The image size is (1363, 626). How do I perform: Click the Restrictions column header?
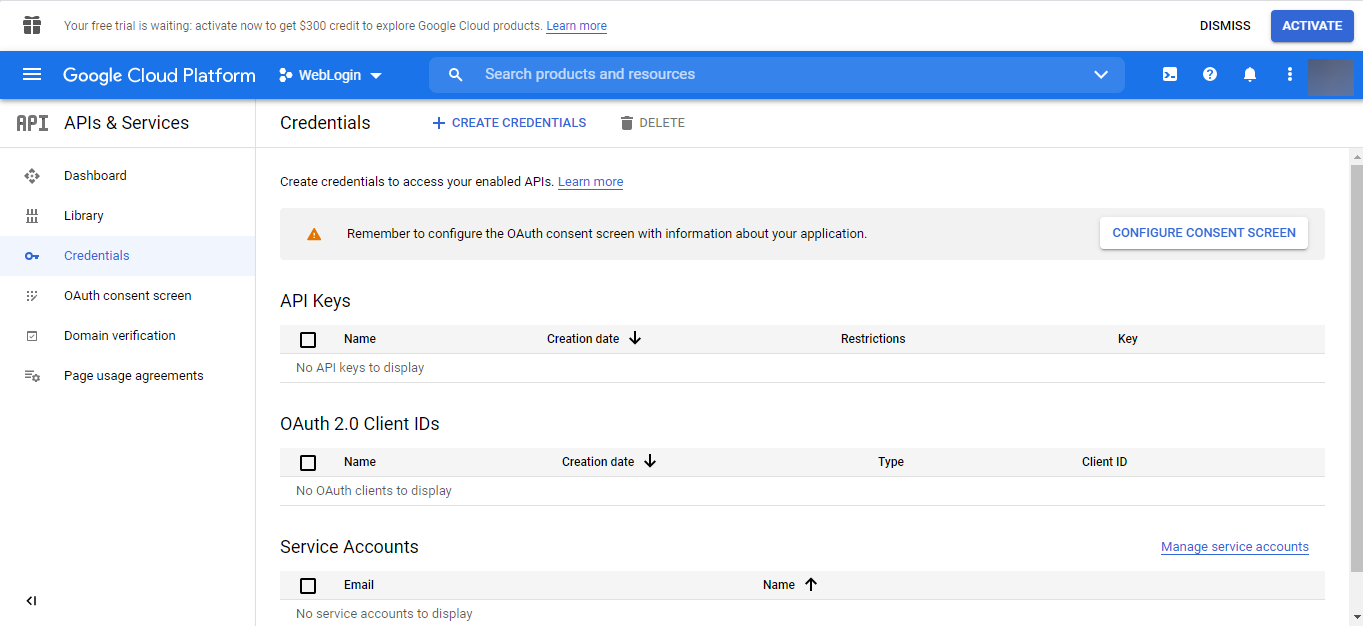pos(873,339)
